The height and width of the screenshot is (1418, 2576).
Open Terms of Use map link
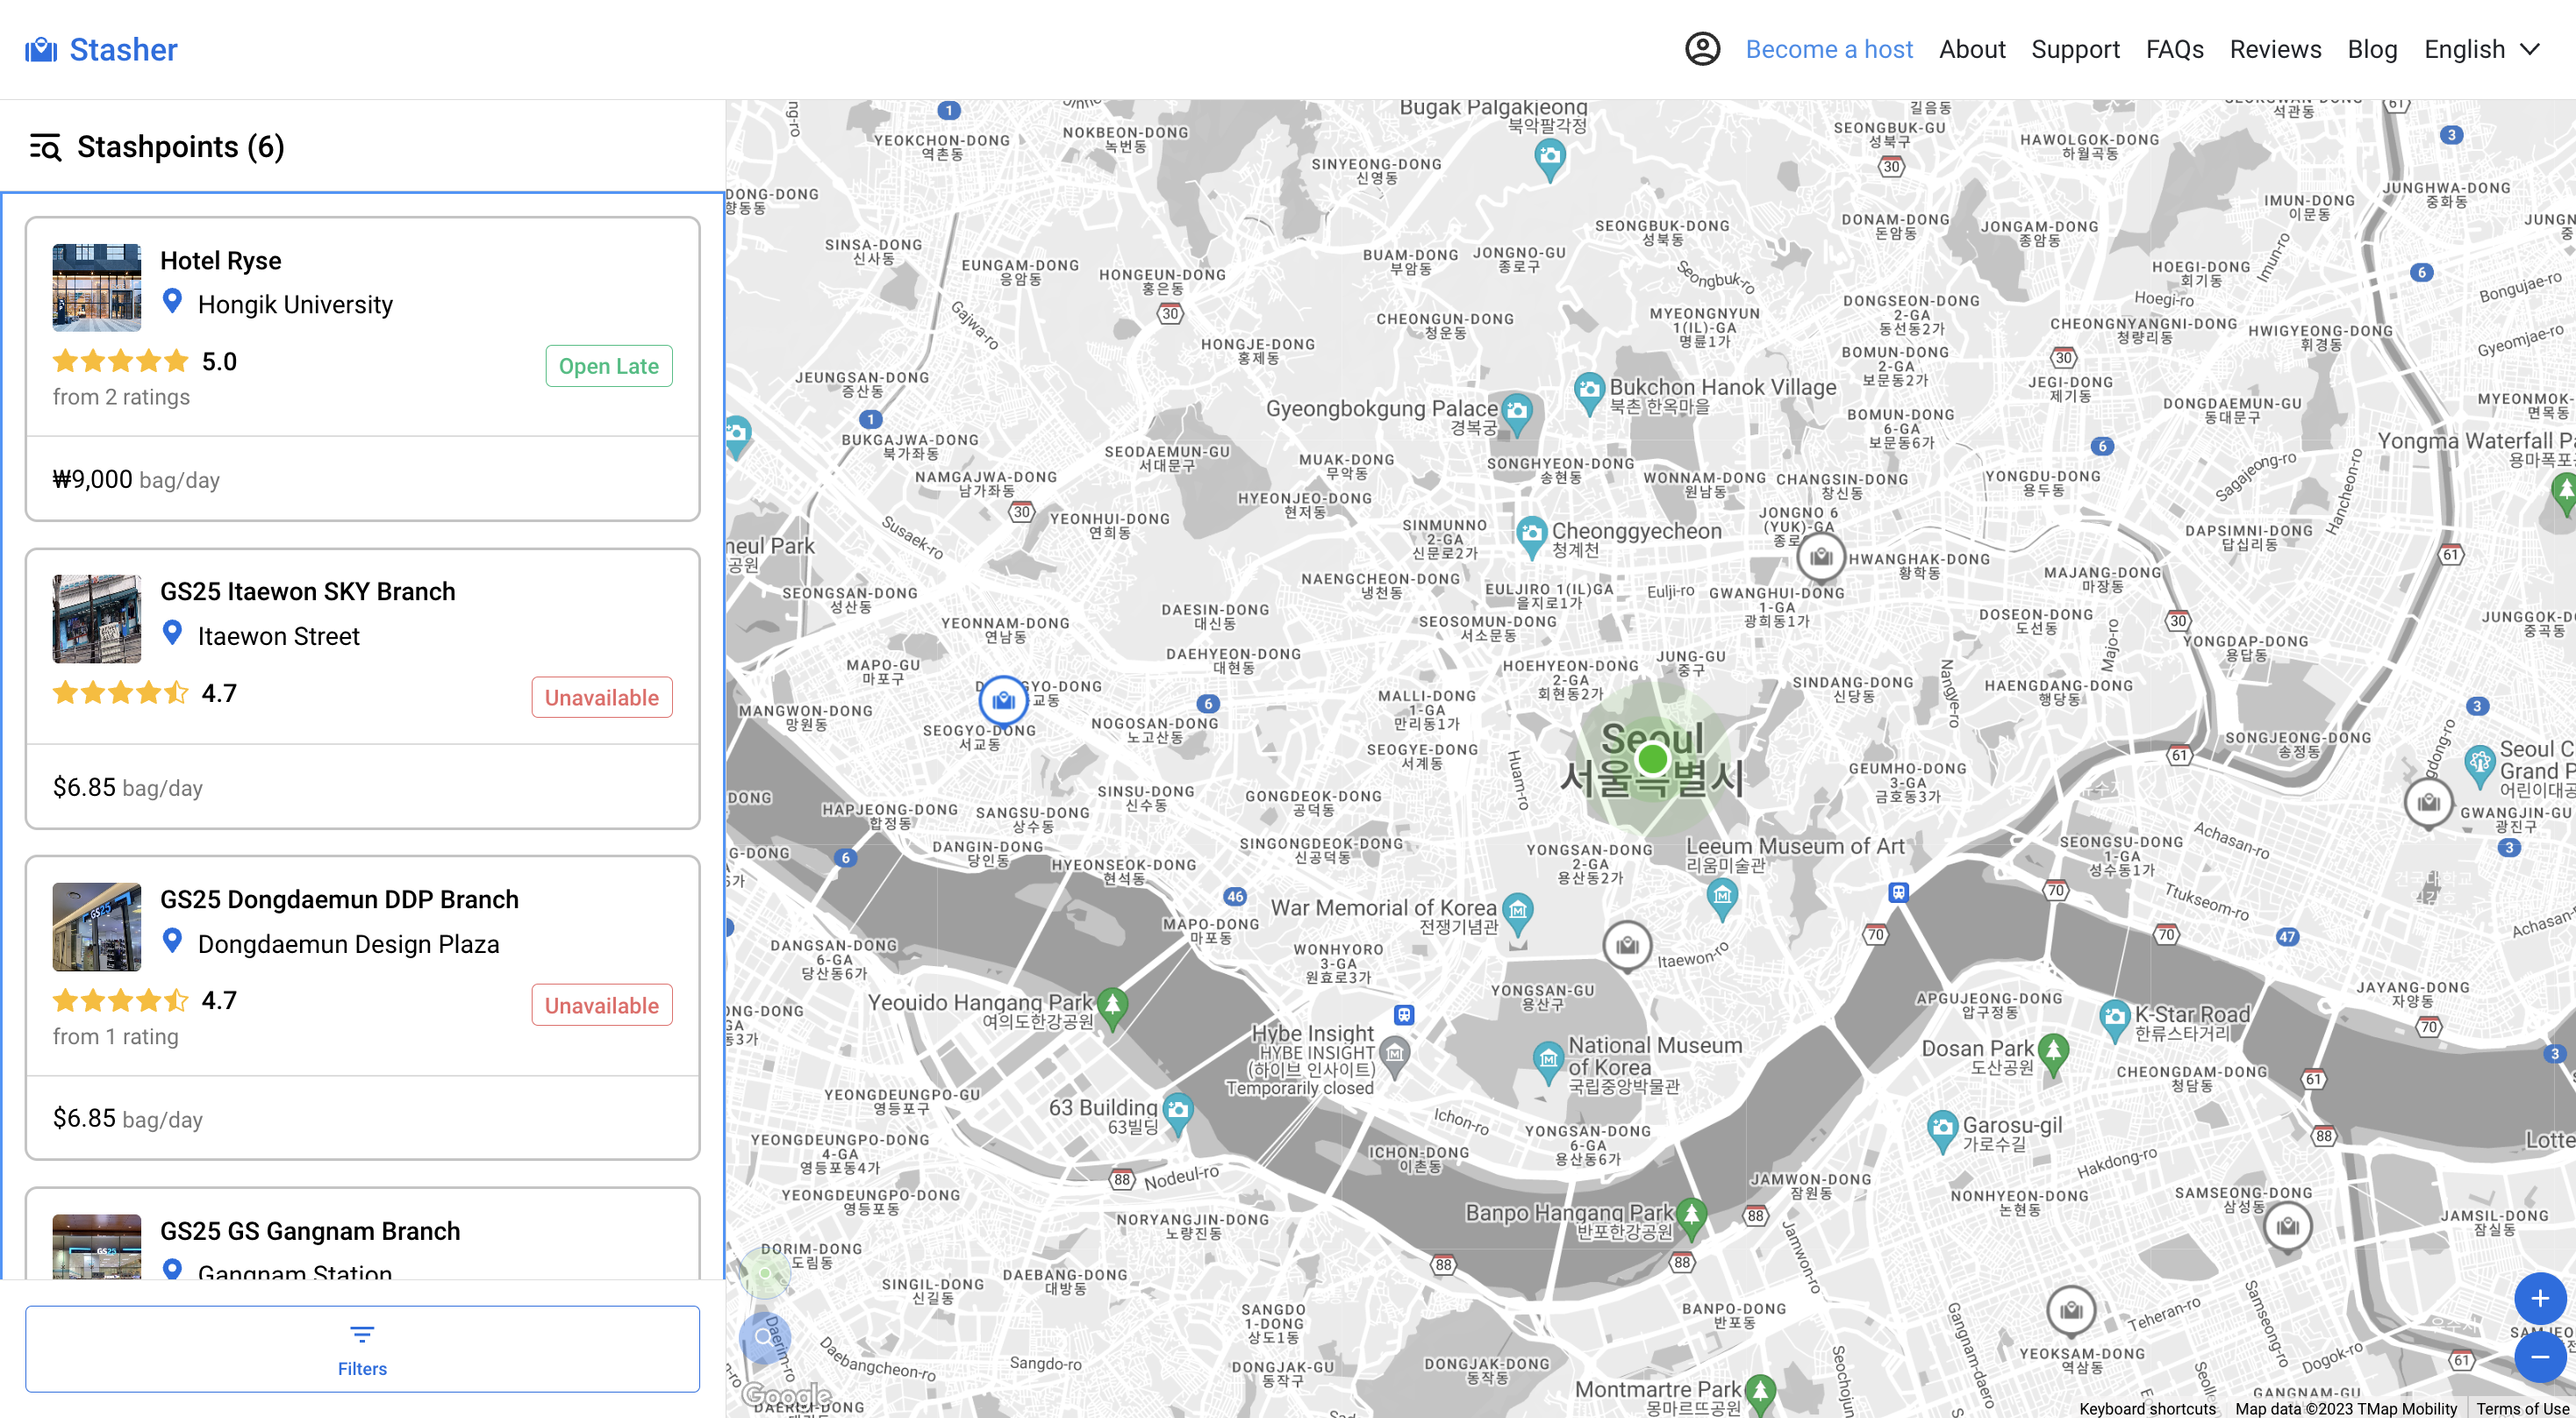pyautogui.click(x=2522, y=1408)
